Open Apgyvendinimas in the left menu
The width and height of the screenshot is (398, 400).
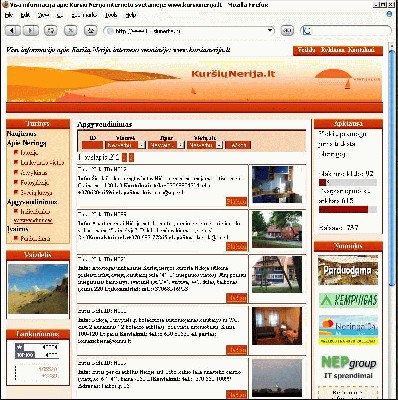pyautogui.click(x=32, y=202)
